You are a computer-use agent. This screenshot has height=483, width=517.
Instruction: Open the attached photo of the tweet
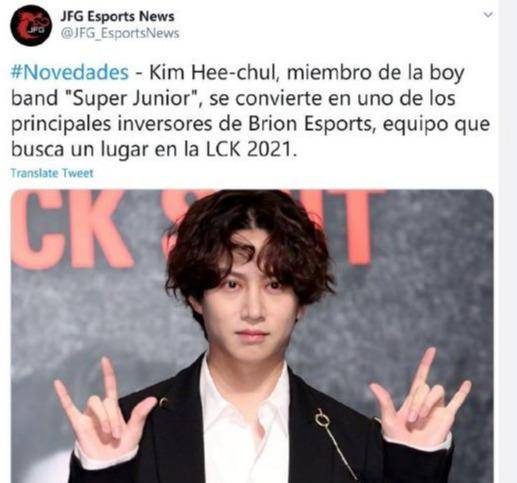point(252,336)
